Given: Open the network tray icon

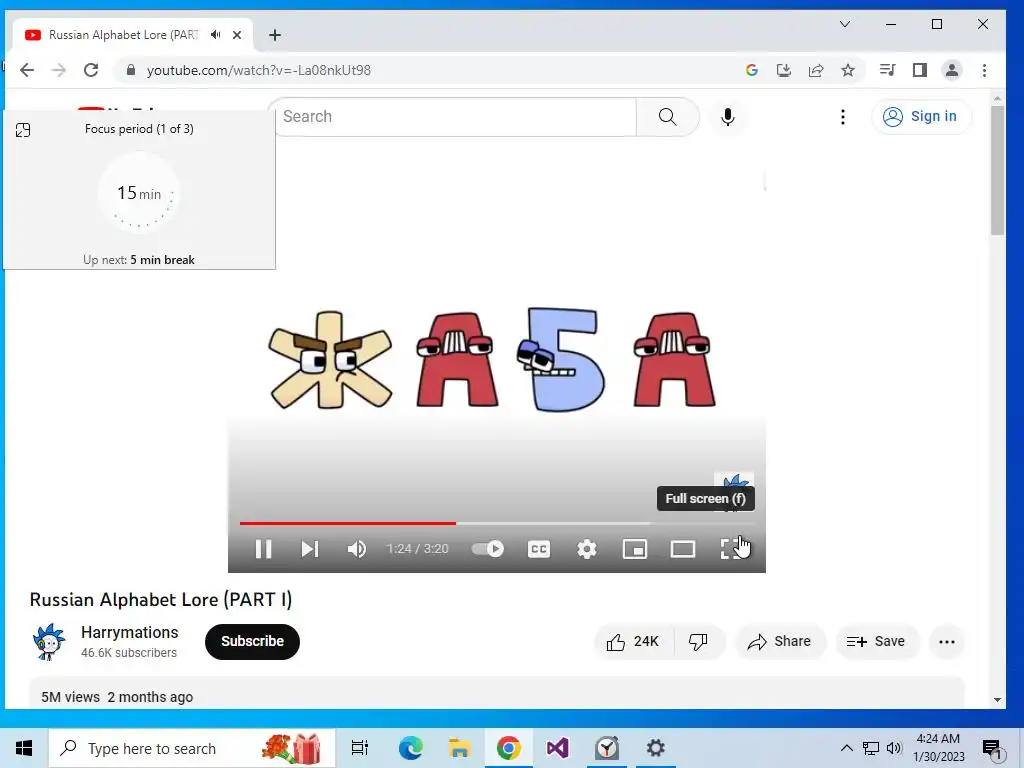Looking at the screenshot, I should 871,748.
